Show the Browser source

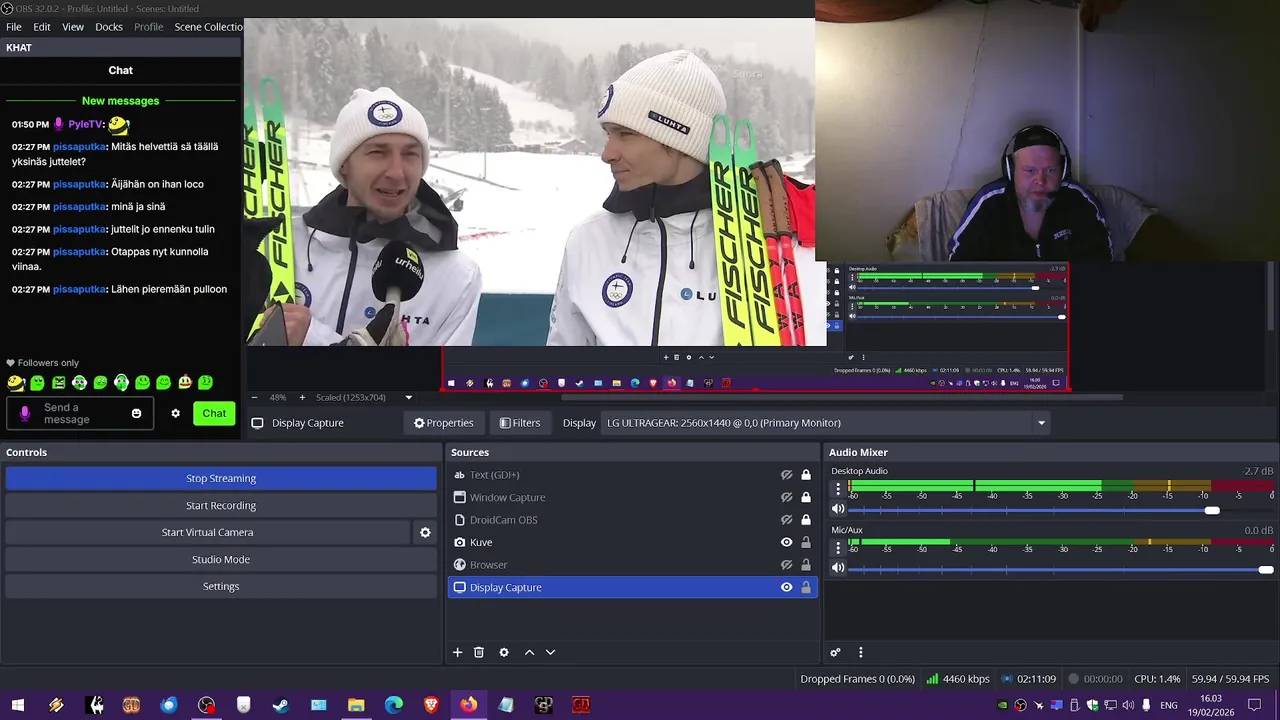point(787,565)
